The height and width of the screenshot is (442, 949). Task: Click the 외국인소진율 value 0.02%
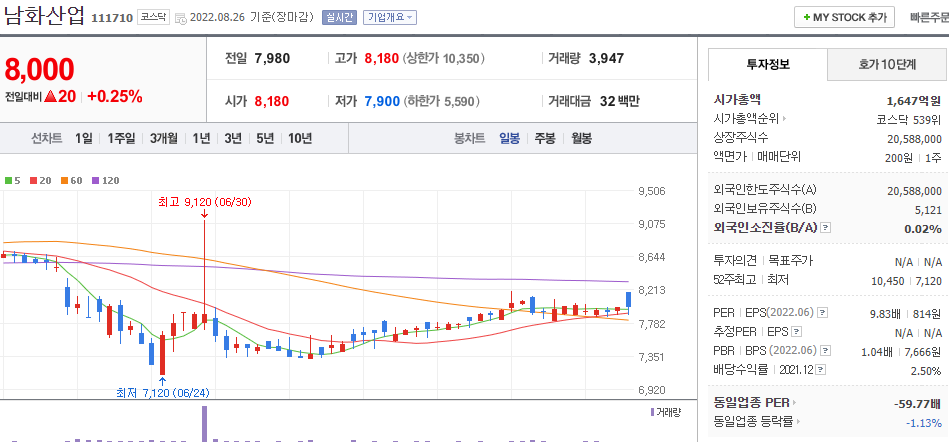tap(923, 229)
